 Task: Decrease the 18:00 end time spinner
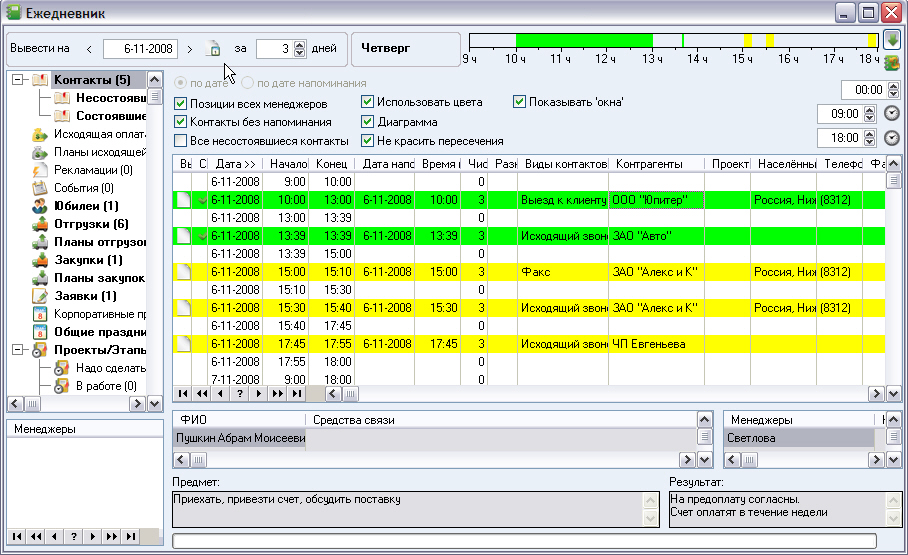pos(869,141)
